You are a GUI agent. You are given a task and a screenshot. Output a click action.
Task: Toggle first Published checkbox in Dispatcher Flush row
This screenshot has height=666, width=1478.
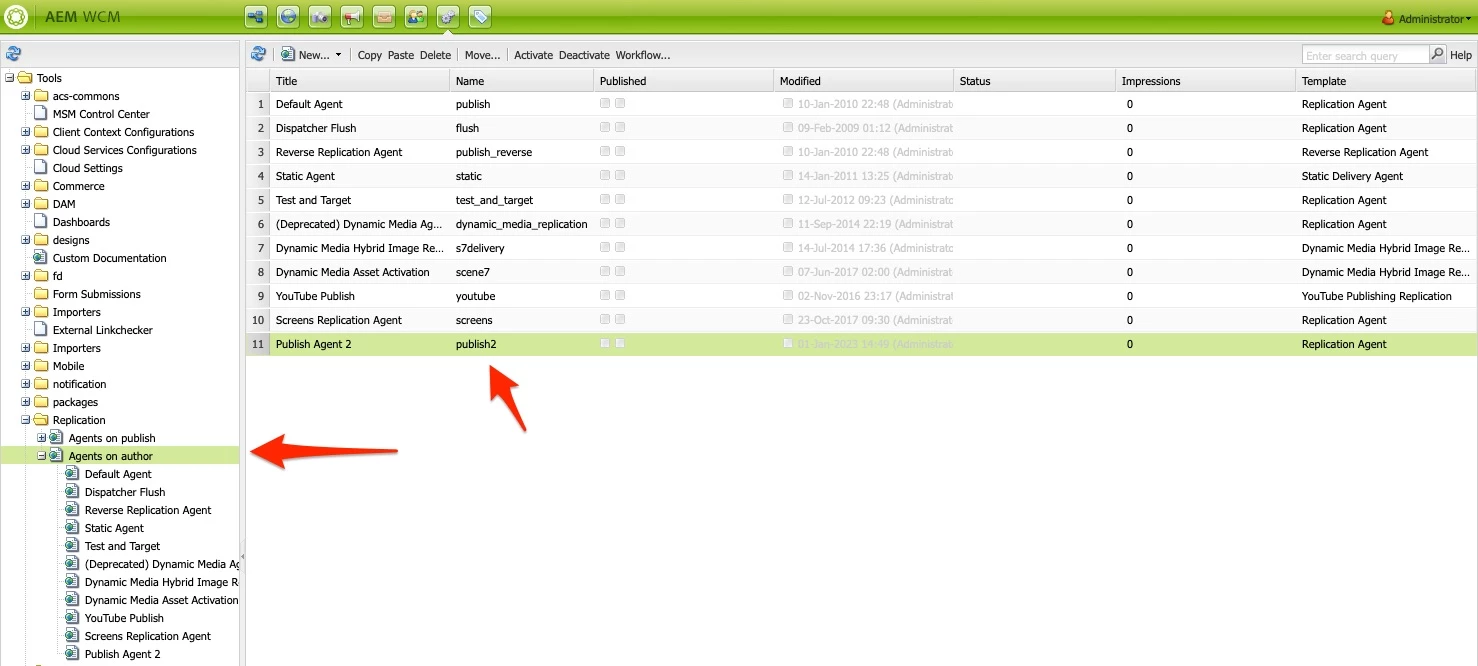pyautogui.click(x=605, y=127)
